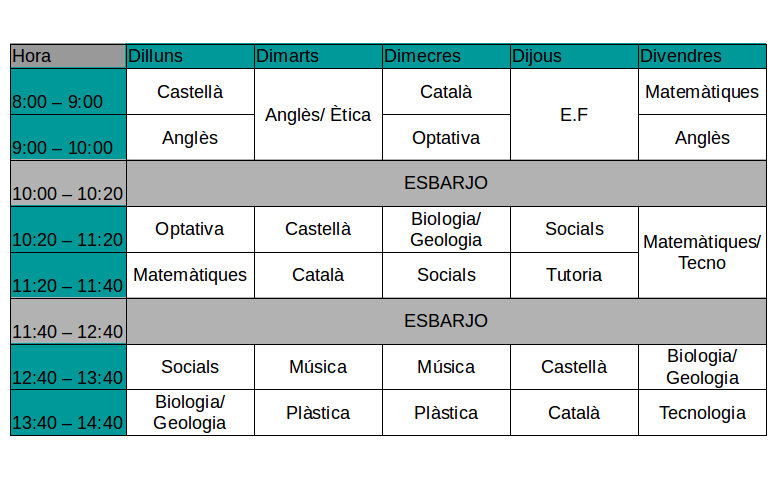Image resolution: width=778 pixels, height=480 pixels.
Task: Select the Anglès/ Ètica cell
Action: tap(318, 115)
